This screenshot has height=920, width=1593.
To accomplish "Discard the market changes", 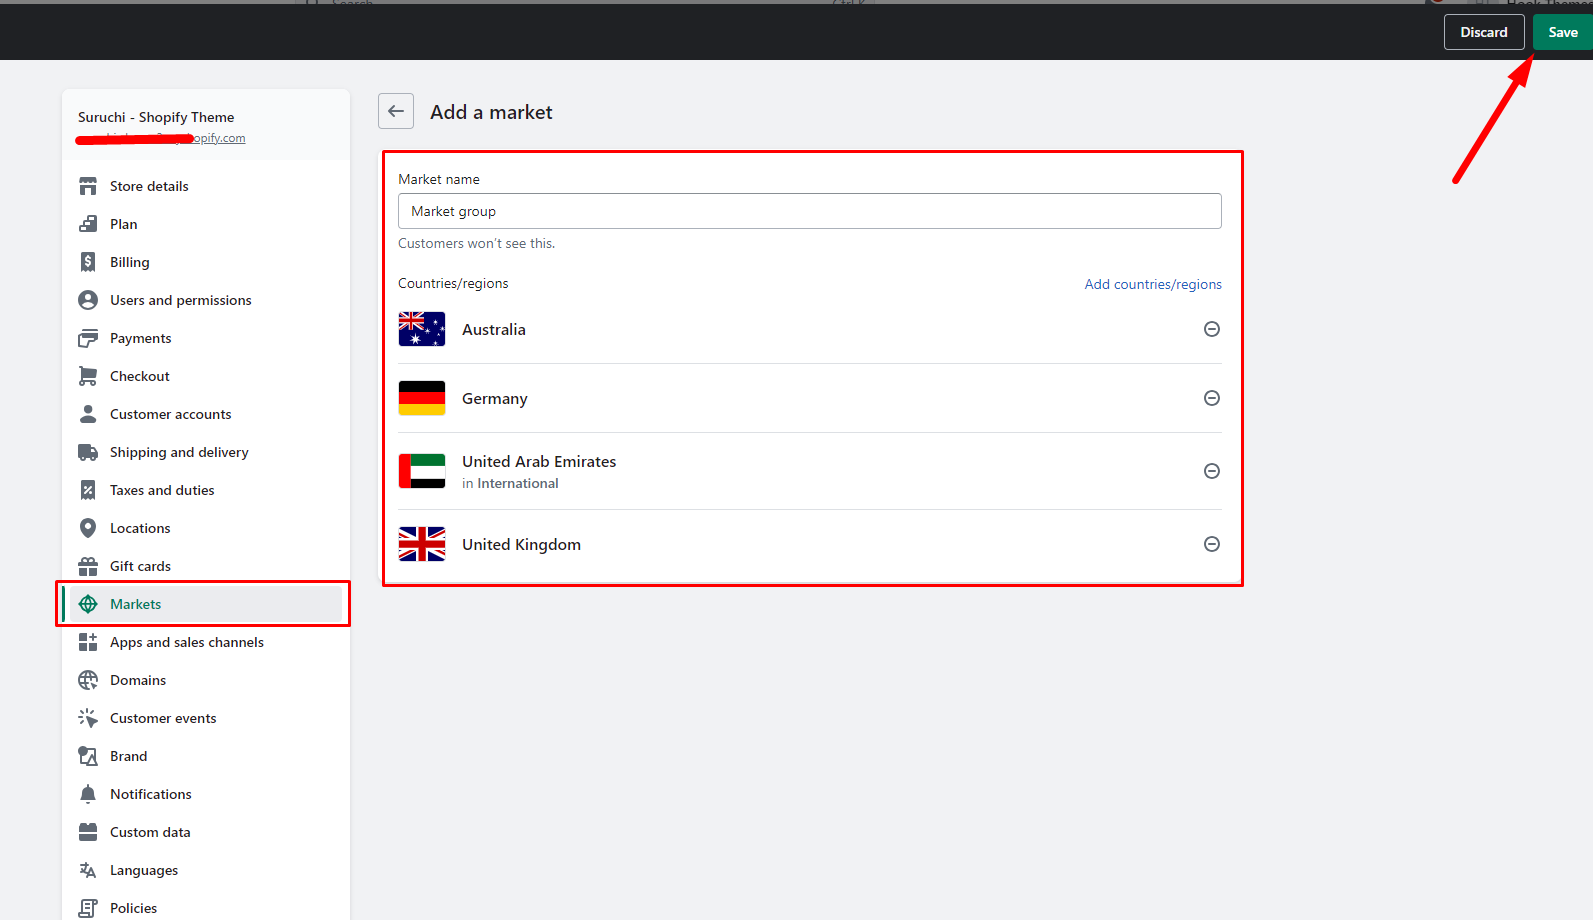I will (x=1483, y=32).
